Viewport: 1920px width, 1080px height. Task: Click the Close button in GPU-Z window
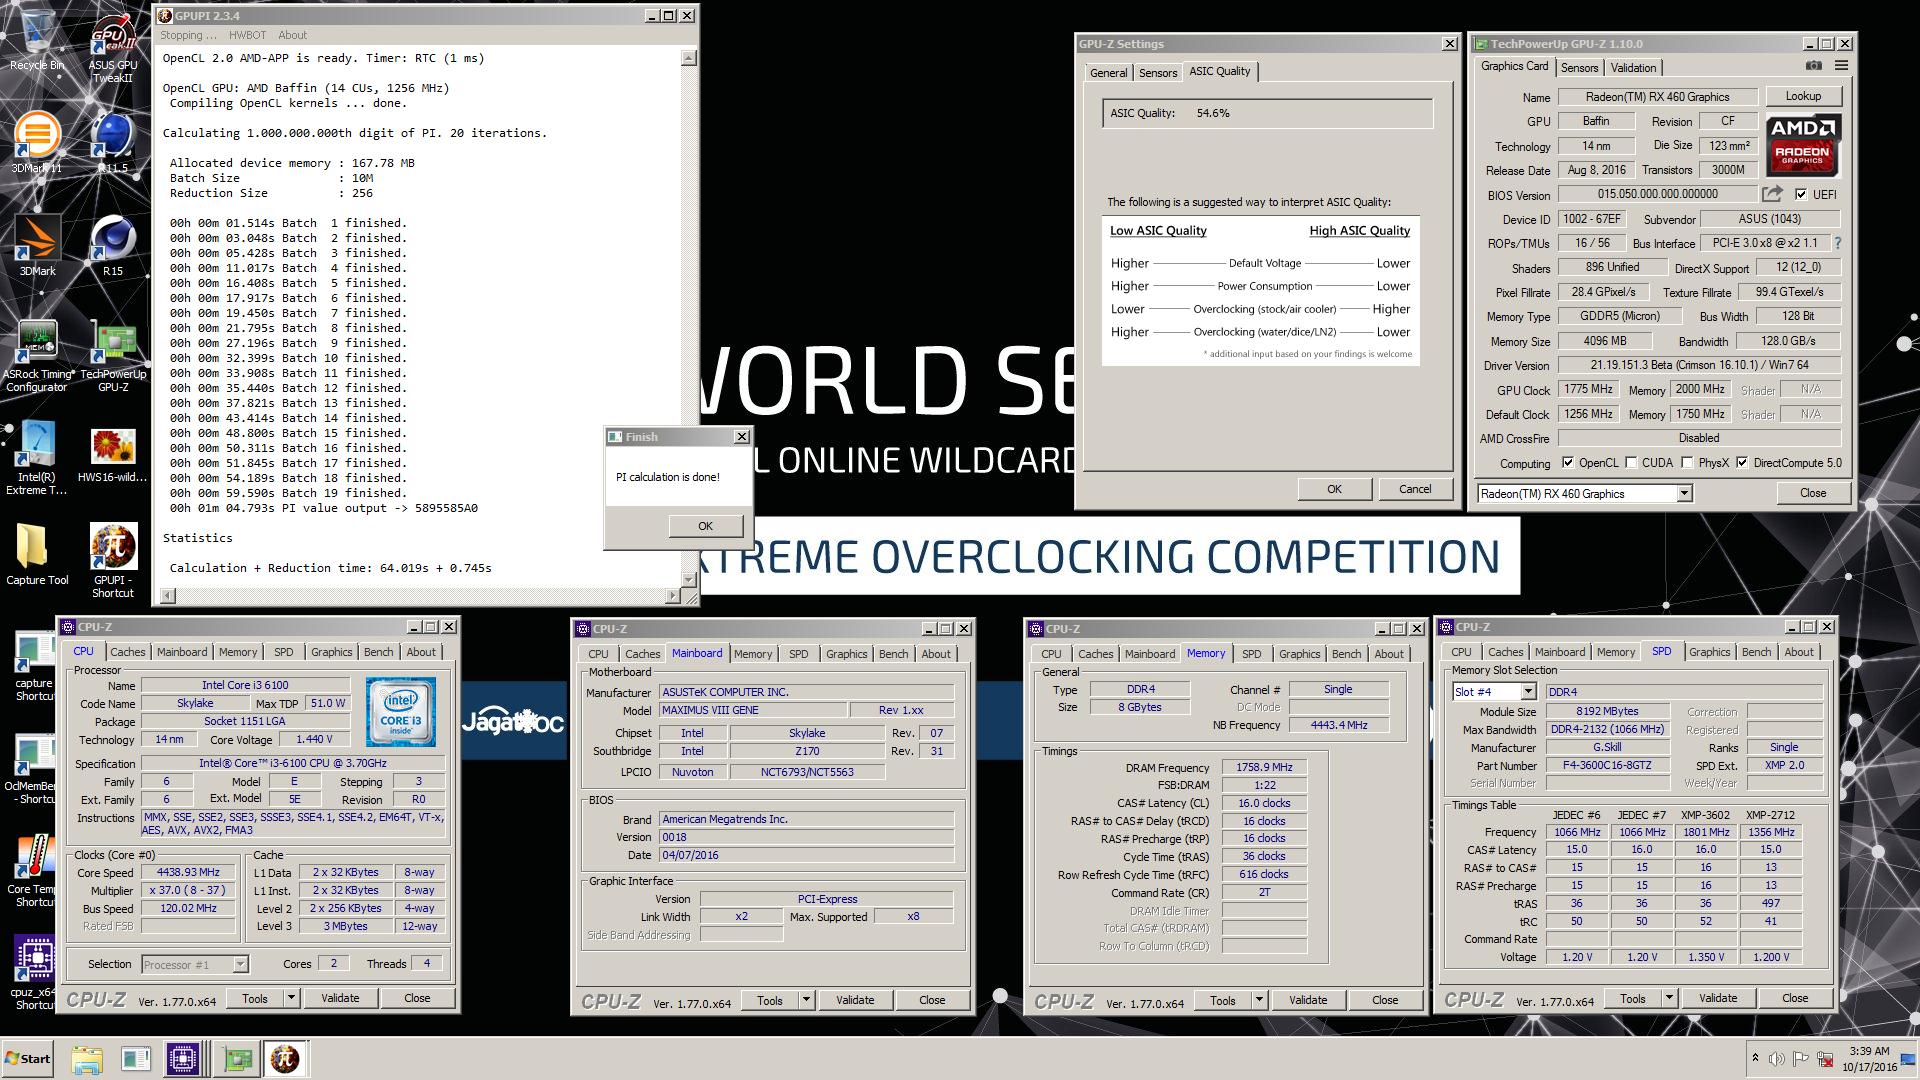pos(1812,493)
